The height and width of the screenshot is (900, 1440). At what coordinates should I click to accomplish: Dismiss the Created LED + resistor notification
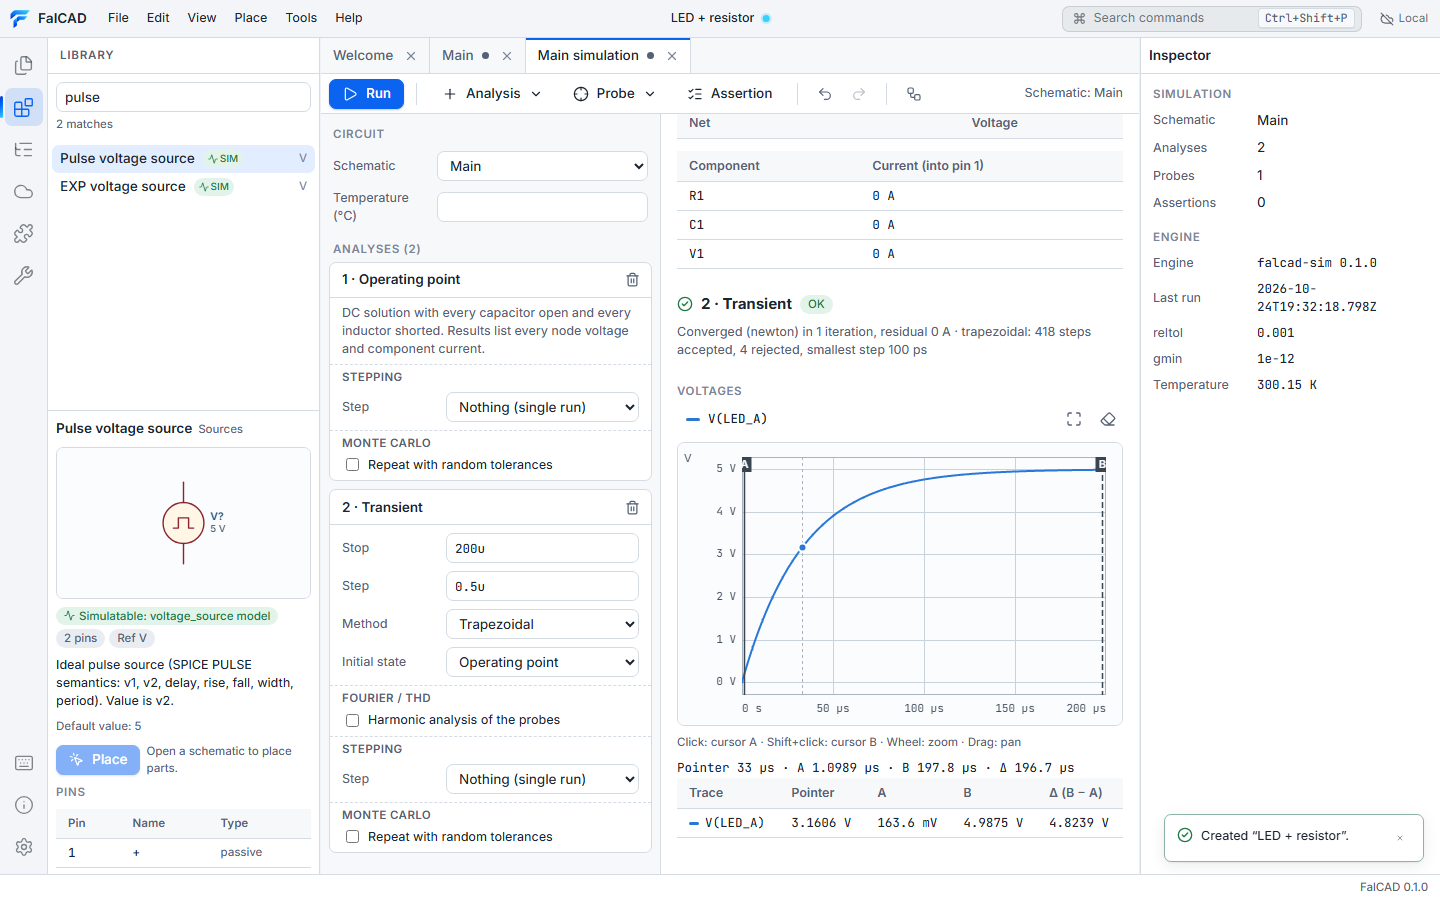coord(1400,838)
